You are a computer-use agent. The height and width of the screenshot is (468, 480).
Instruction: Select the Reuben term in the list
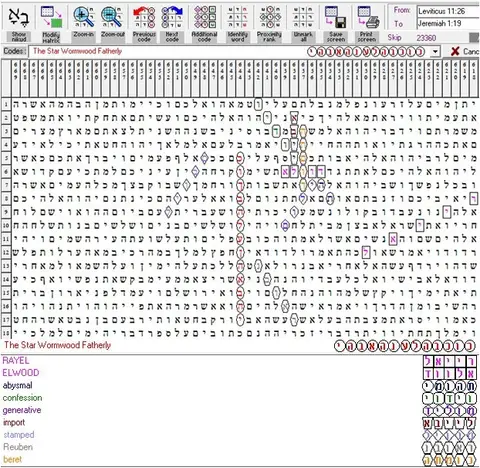click(x=18, y=447)
